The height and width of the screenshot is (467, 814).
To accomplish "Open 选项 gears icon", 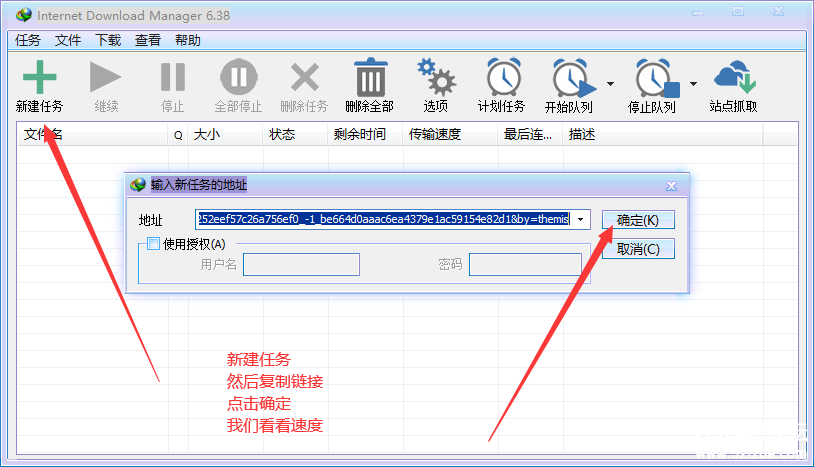I will (x=436, y=77).
